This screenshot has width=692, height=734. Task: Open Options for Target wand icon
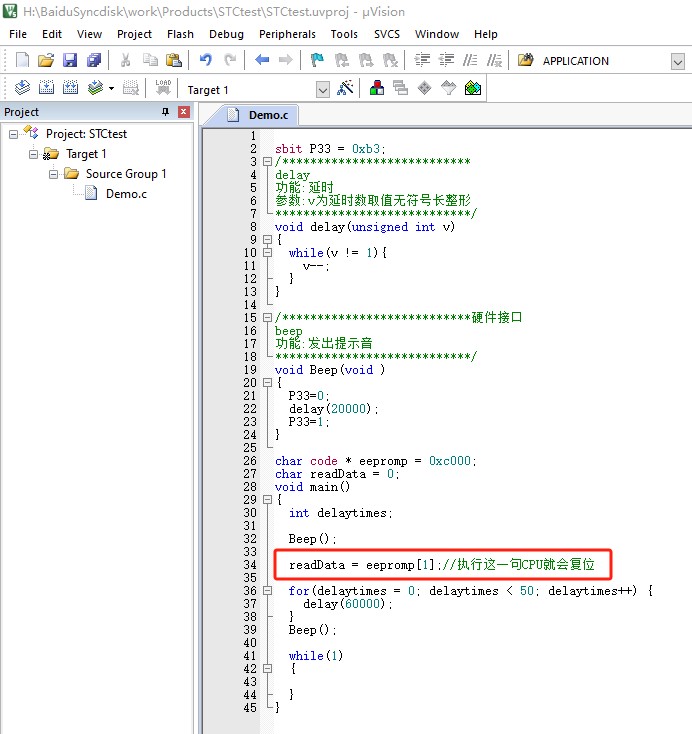tap(346, 88)
